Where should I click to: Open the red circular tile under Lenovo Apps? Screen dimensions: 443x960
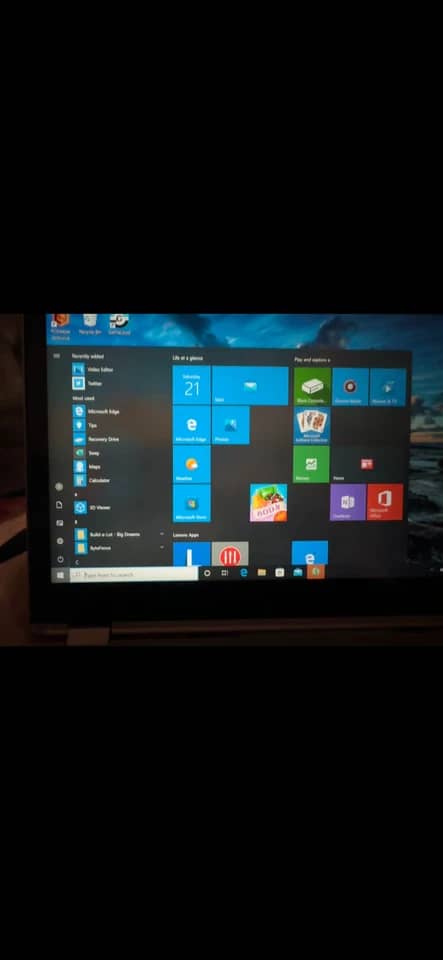pos(230,553)
